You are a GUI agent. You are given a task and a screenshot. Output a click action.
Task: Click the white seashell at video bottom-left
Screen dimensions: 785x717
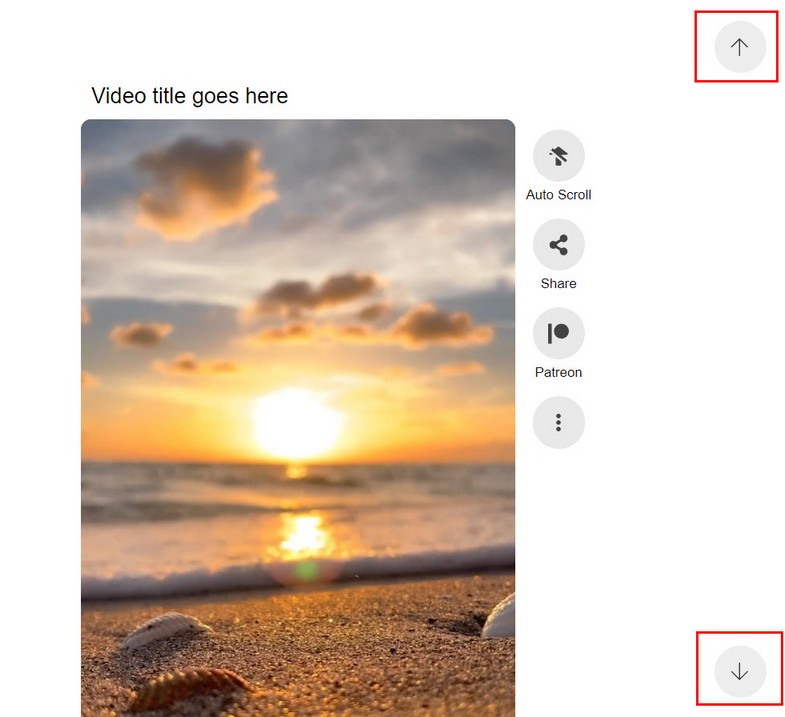click(x=165, y=628)
